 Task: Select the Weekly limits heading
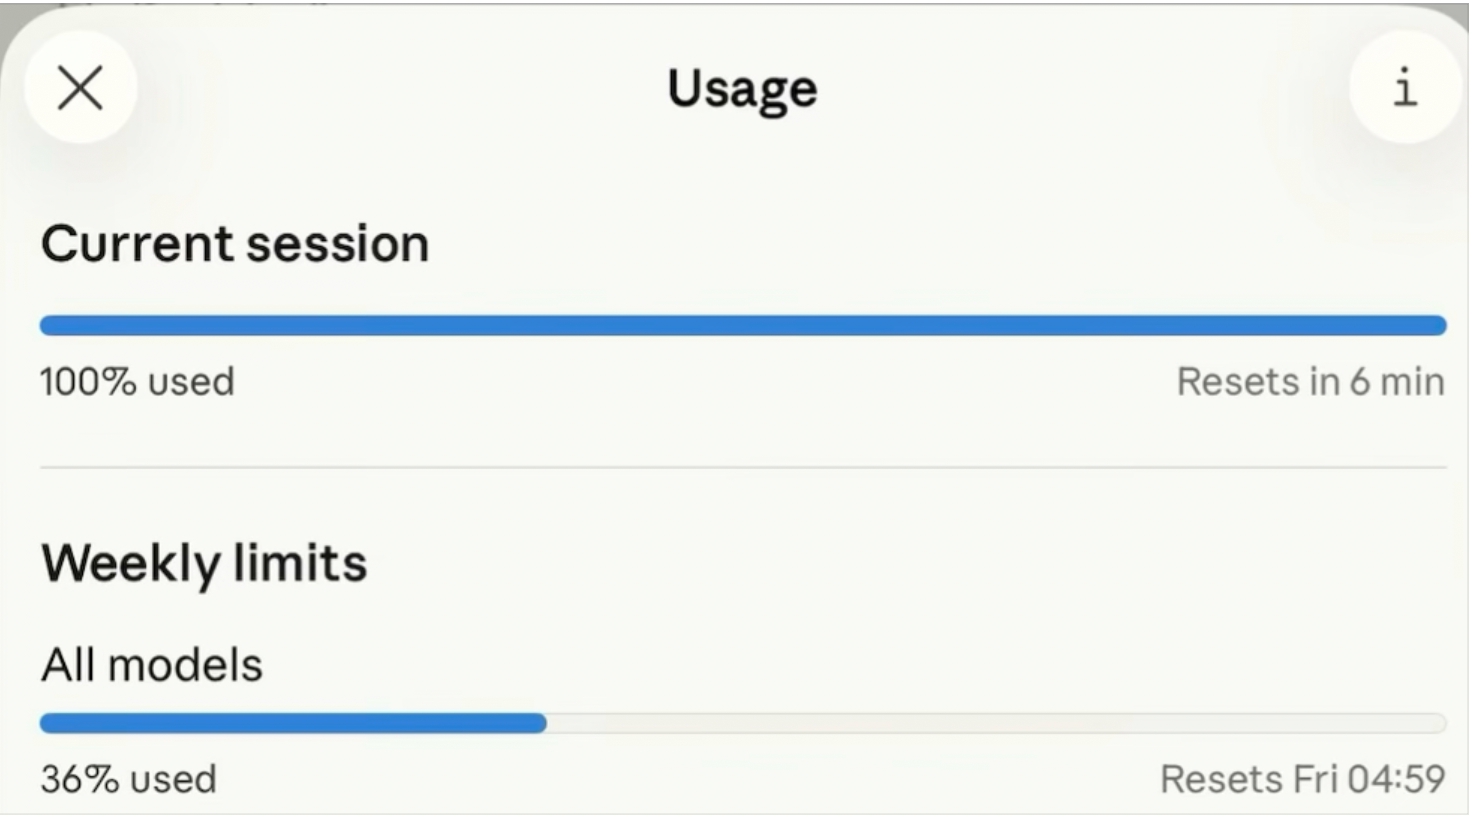[204, 563]
